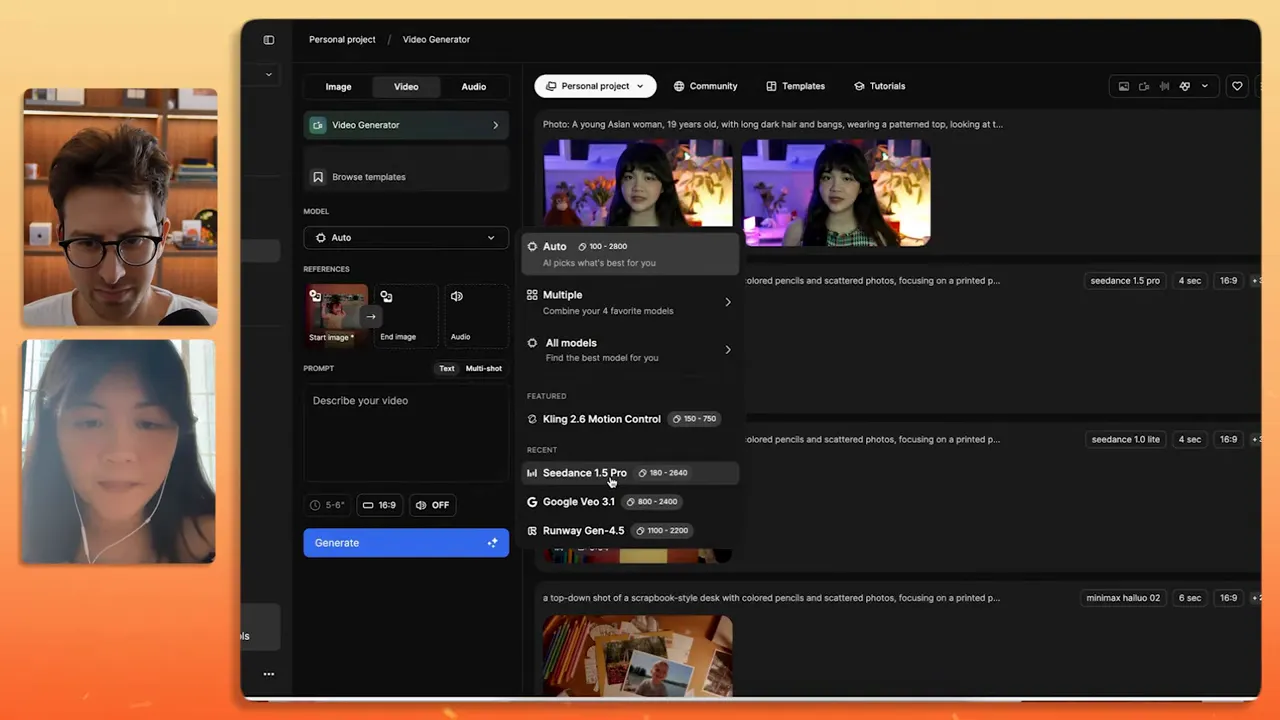Open the Model Auto dropdown
The image size is (1280, 720).
pyautogui.click(x=406, y=238)
